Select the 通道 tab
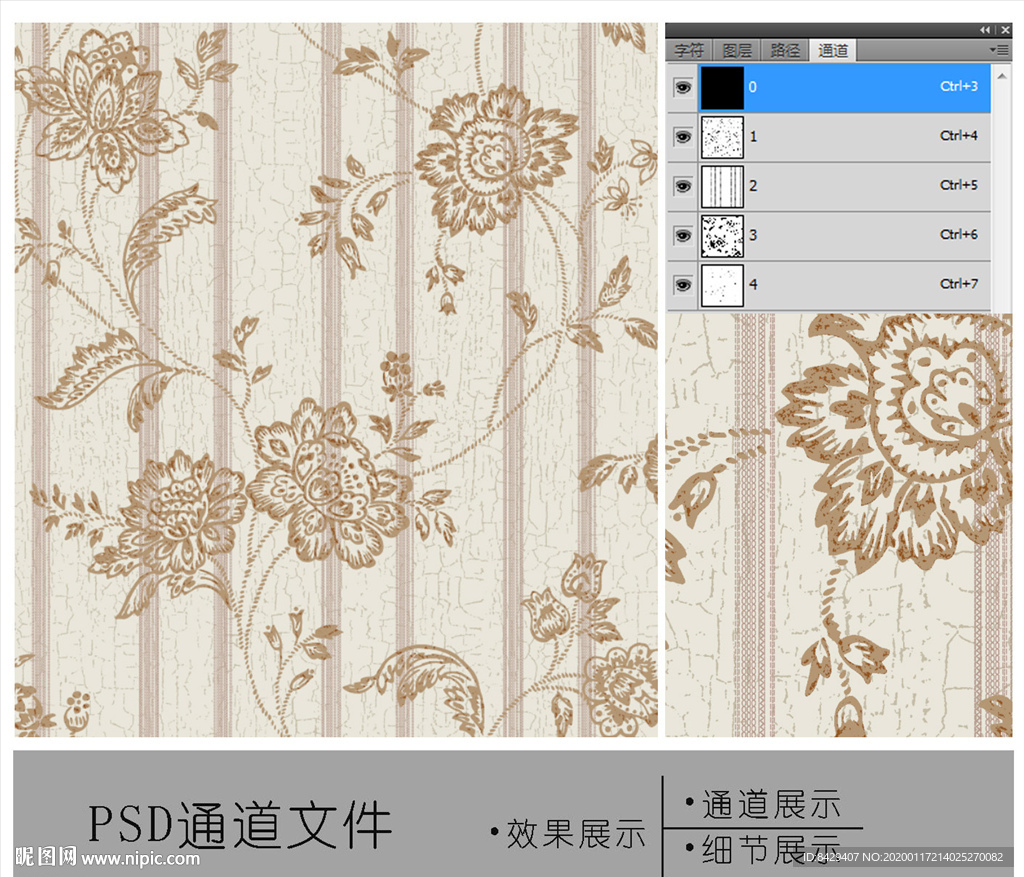The width and height of the screenshot is (1024, 877). click(x=833, y=50)
